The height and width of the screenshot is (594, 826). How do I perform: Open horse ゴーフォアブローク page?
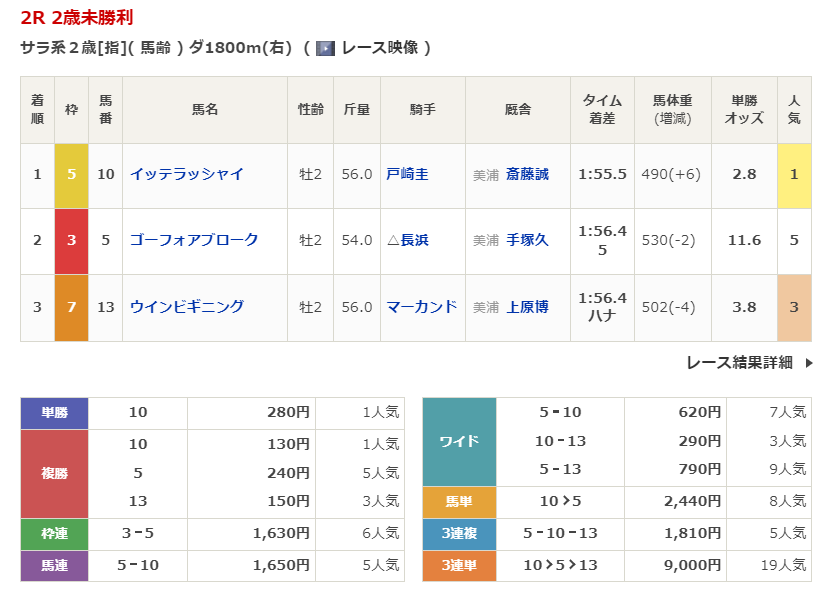(194, 240)
